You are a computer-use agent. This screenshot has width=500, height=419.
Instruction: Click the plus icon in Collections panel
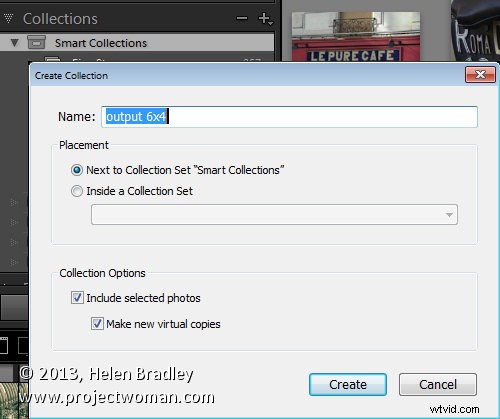coord(265,19)
